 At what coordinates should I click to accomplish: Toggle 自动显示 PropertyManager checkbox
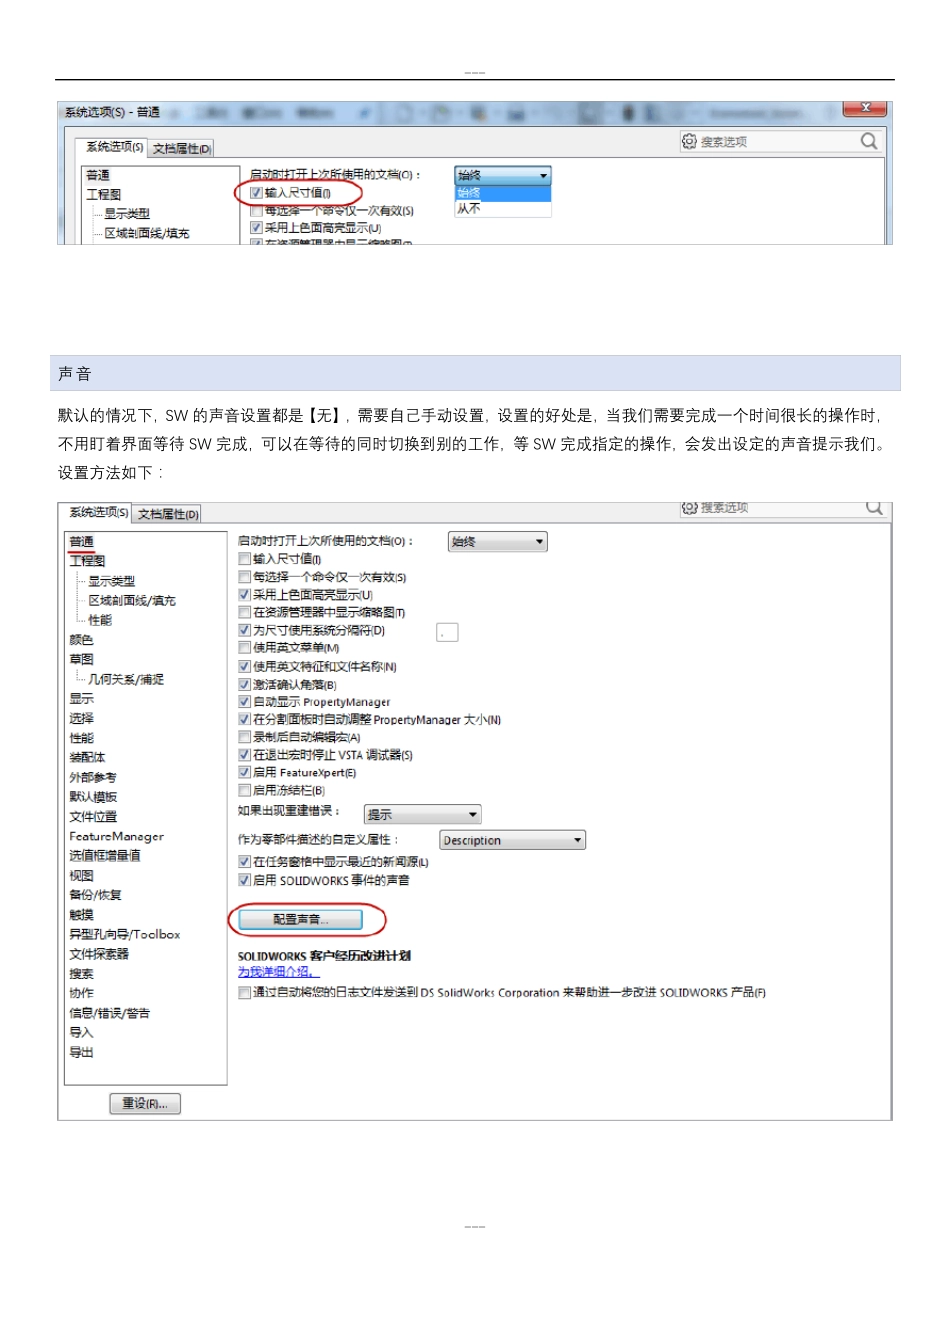pyautogui.click(x=244, y=702)
